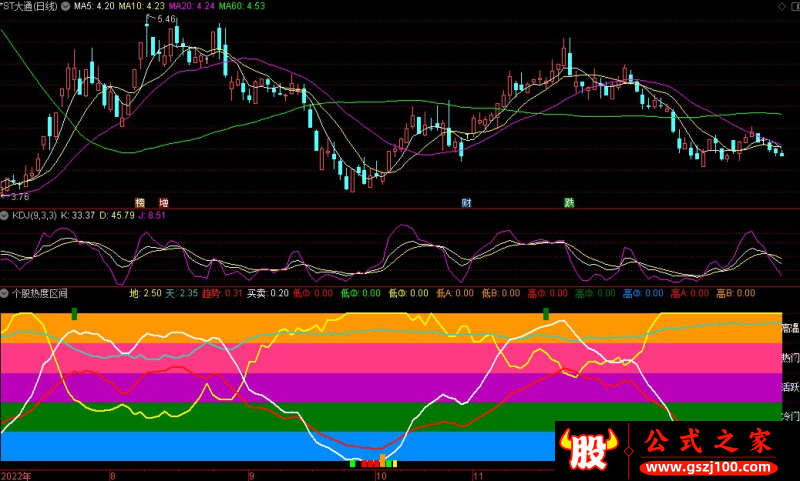Click the stock name *ST大通(日线)
This screenshot has height=481, width=800.
point(29,6)
